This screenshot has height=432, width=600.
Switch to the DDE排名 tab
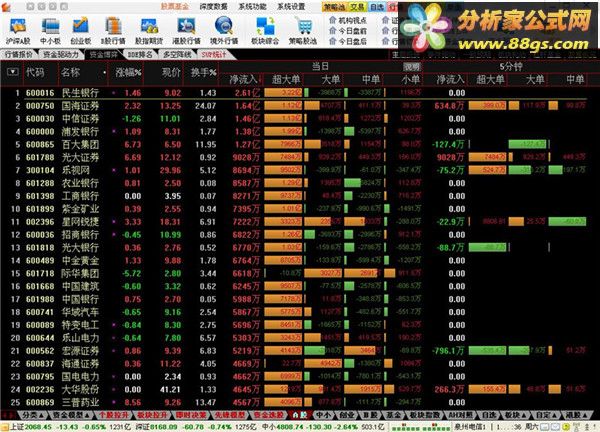tap(140, 55)
